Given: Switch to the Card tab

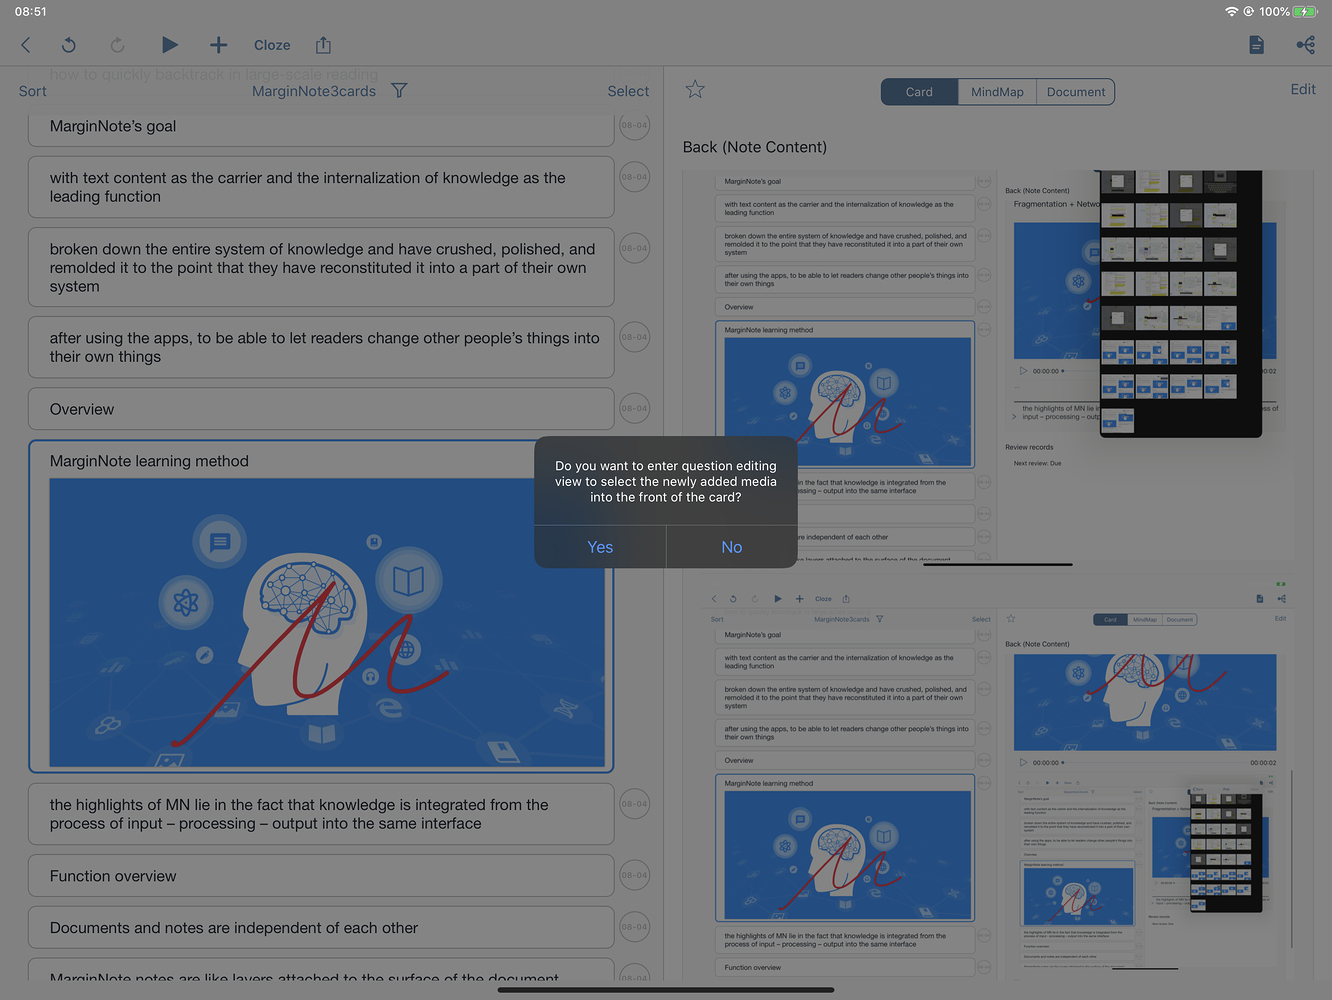Looking at the screenshot, I should 919,92.
